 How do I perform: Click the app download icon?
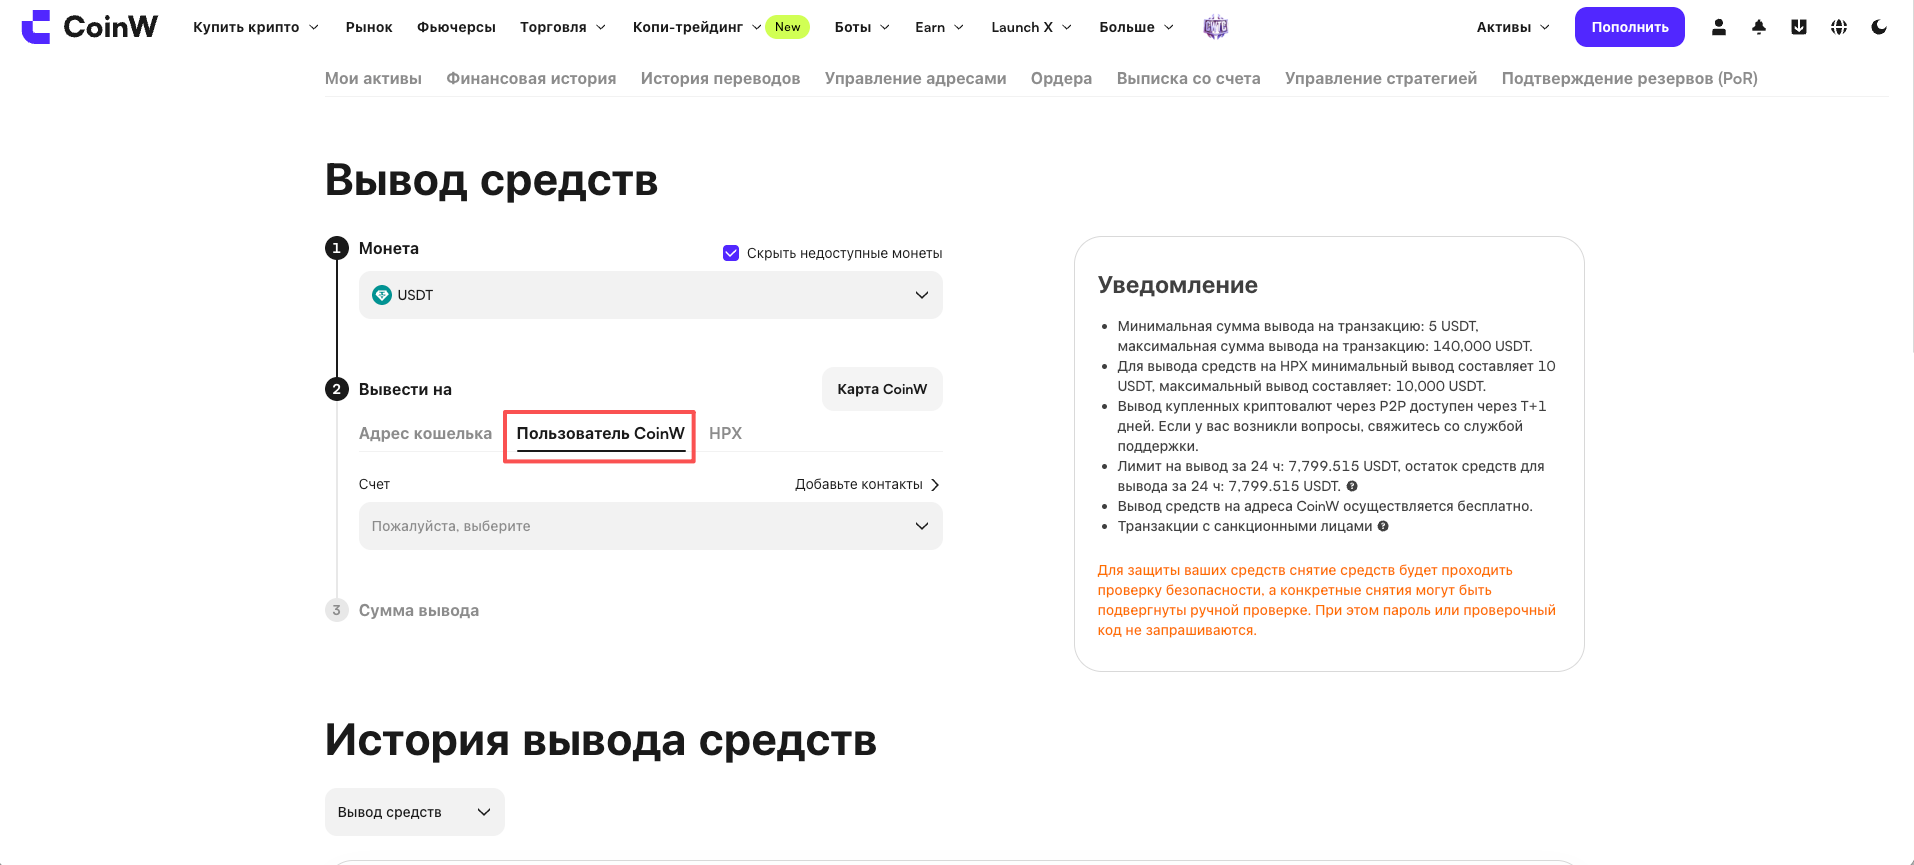tap(1798, 27)
